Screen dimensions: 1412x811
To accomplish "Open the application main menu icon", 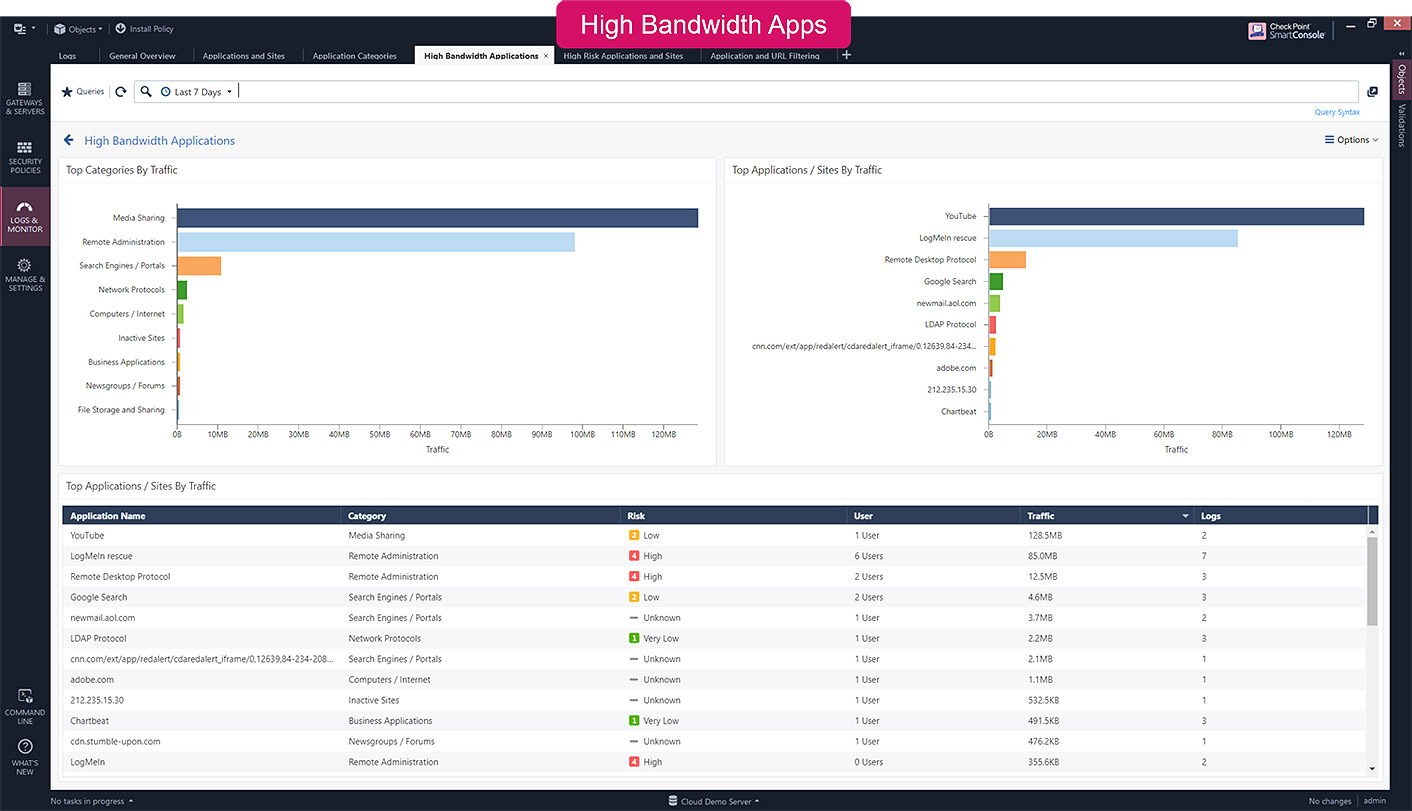I will coord(22,29).
